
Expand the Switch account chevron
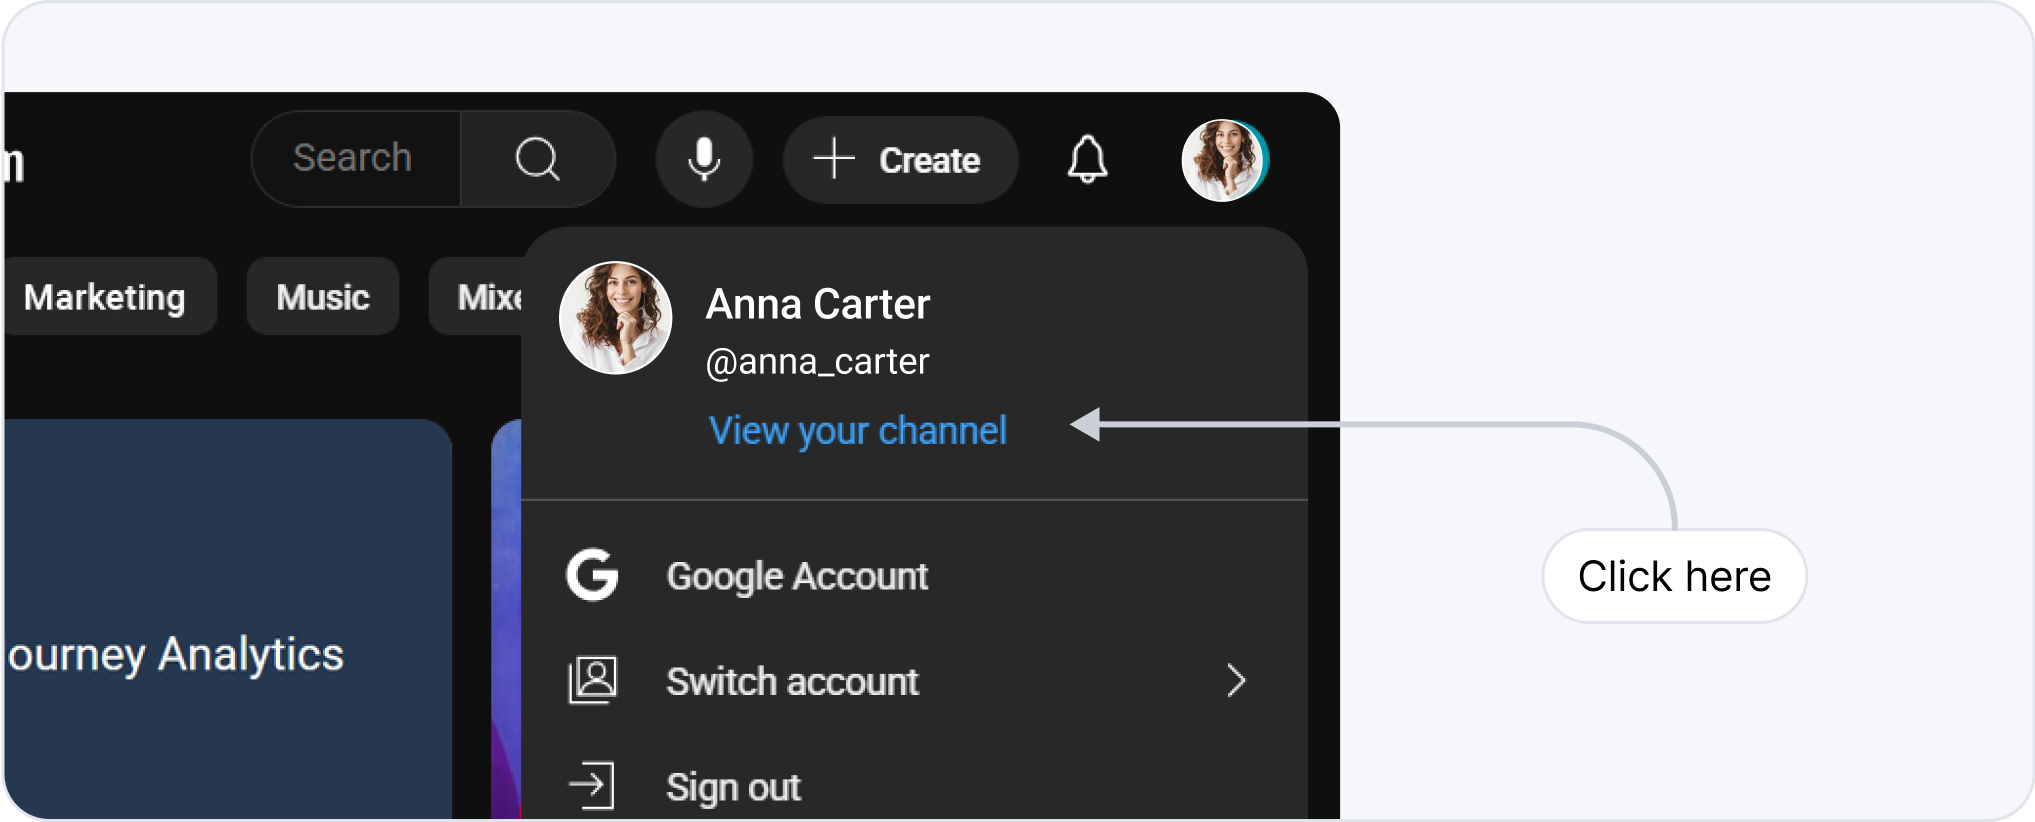pos(1237,681)
